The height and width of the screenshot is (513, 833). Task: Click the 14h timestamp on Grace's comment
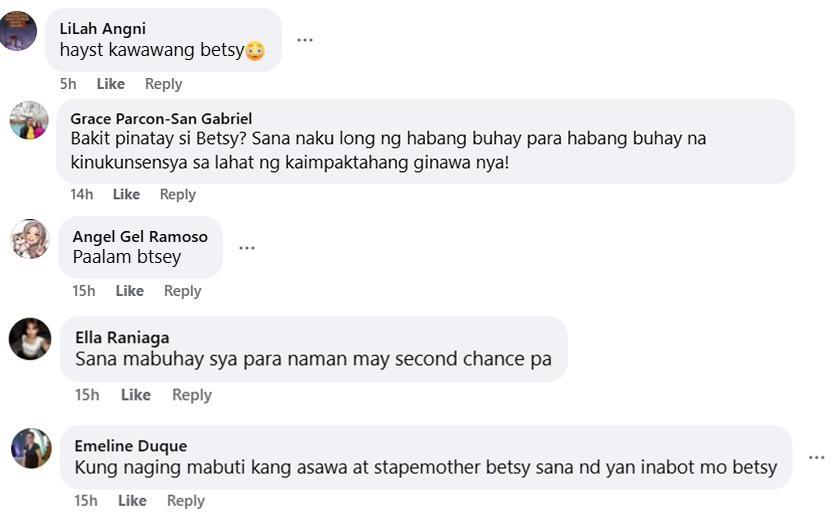(81, 194)
